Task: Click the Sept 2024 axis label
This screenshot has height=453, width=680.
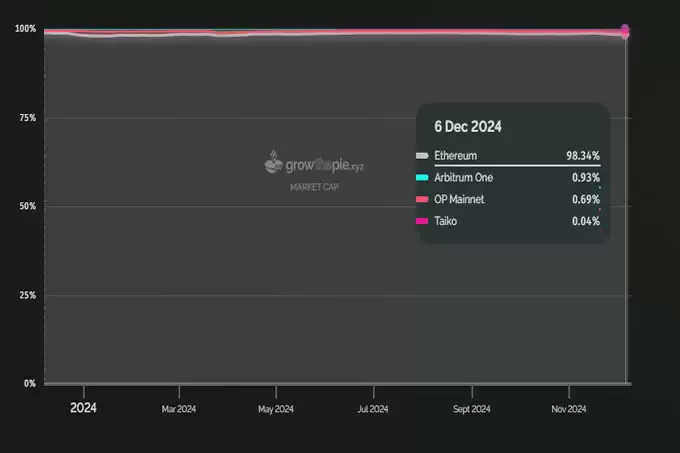Action: [471, 409]
